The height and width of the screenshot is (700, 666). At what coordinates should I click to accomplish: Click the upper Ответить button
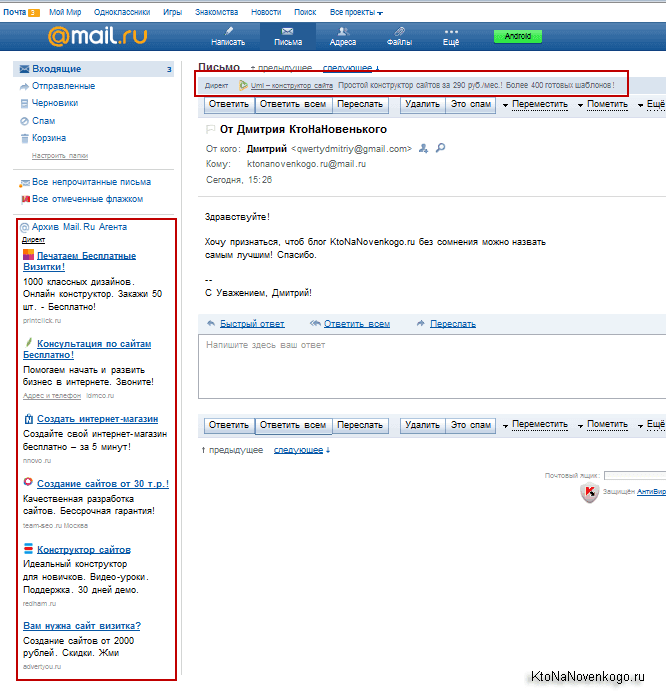[x=229, y=104]
